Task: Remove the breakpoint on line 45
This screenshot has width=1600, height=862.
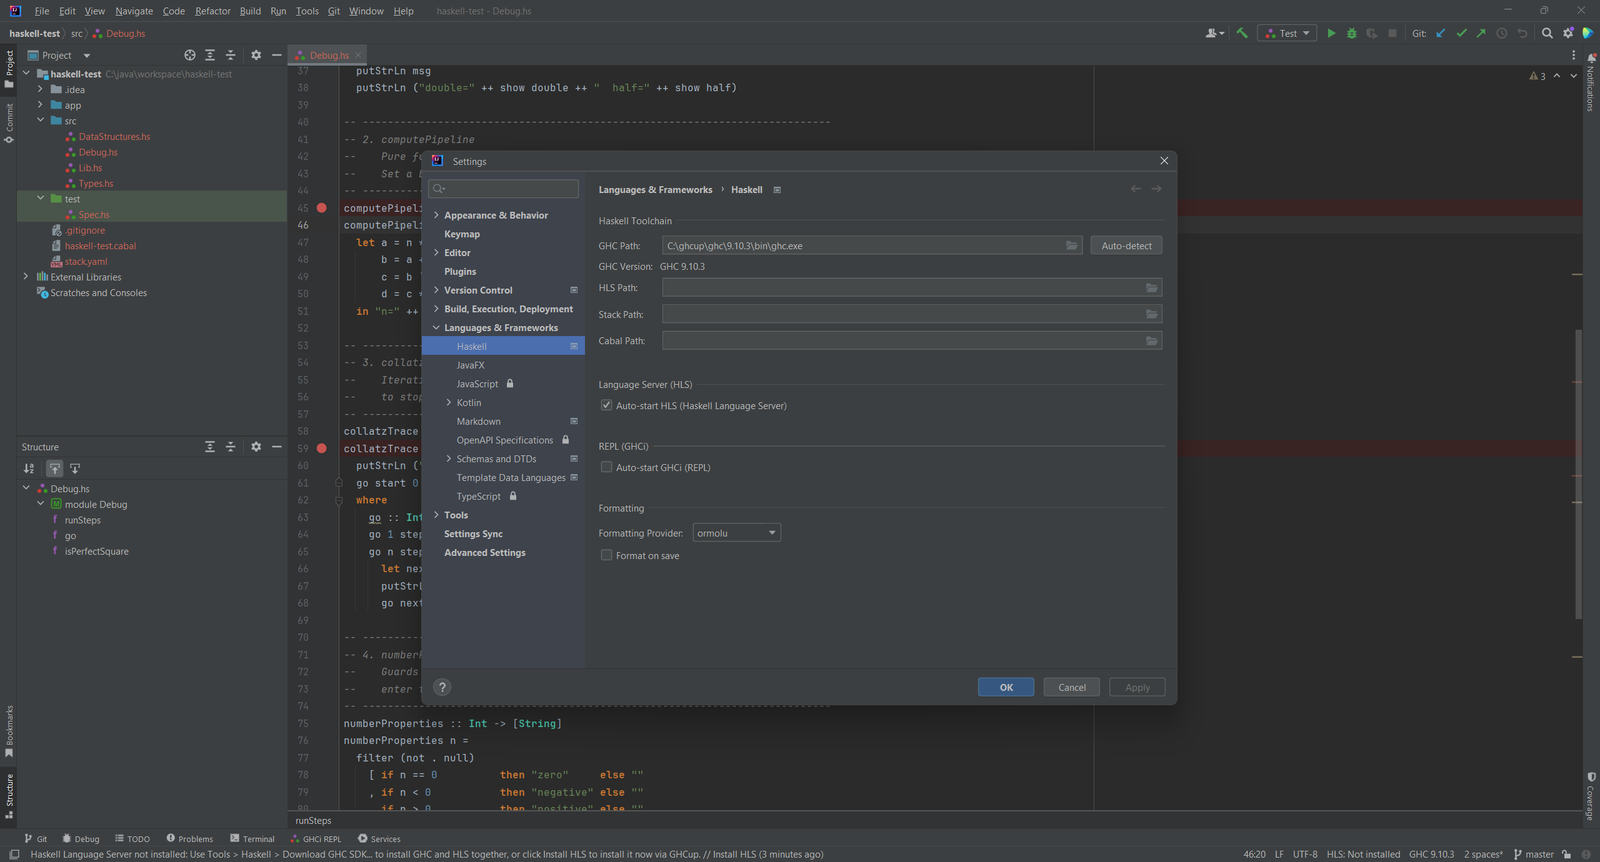Action: coord(322,208)
